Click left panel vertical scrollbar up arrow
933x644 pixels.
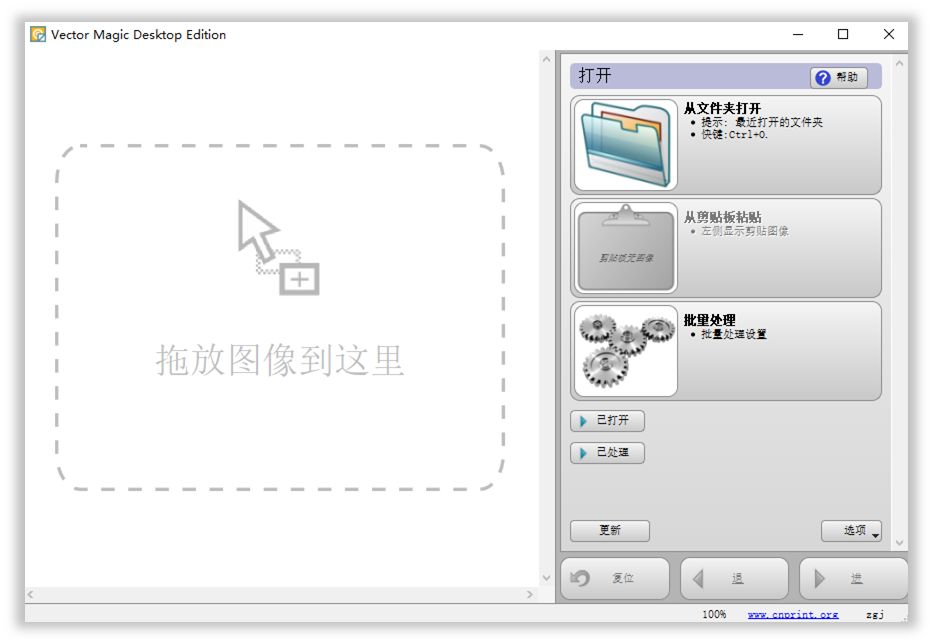pos(546,59)
